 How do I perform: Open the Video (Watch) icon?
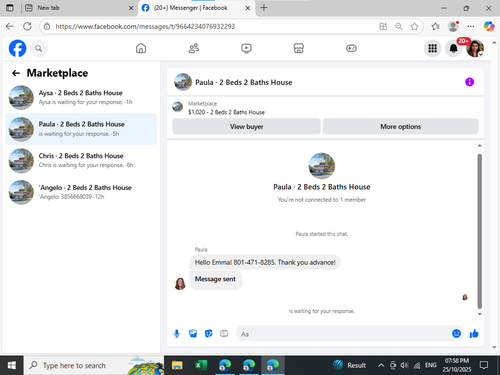click(x=246, y=48)
